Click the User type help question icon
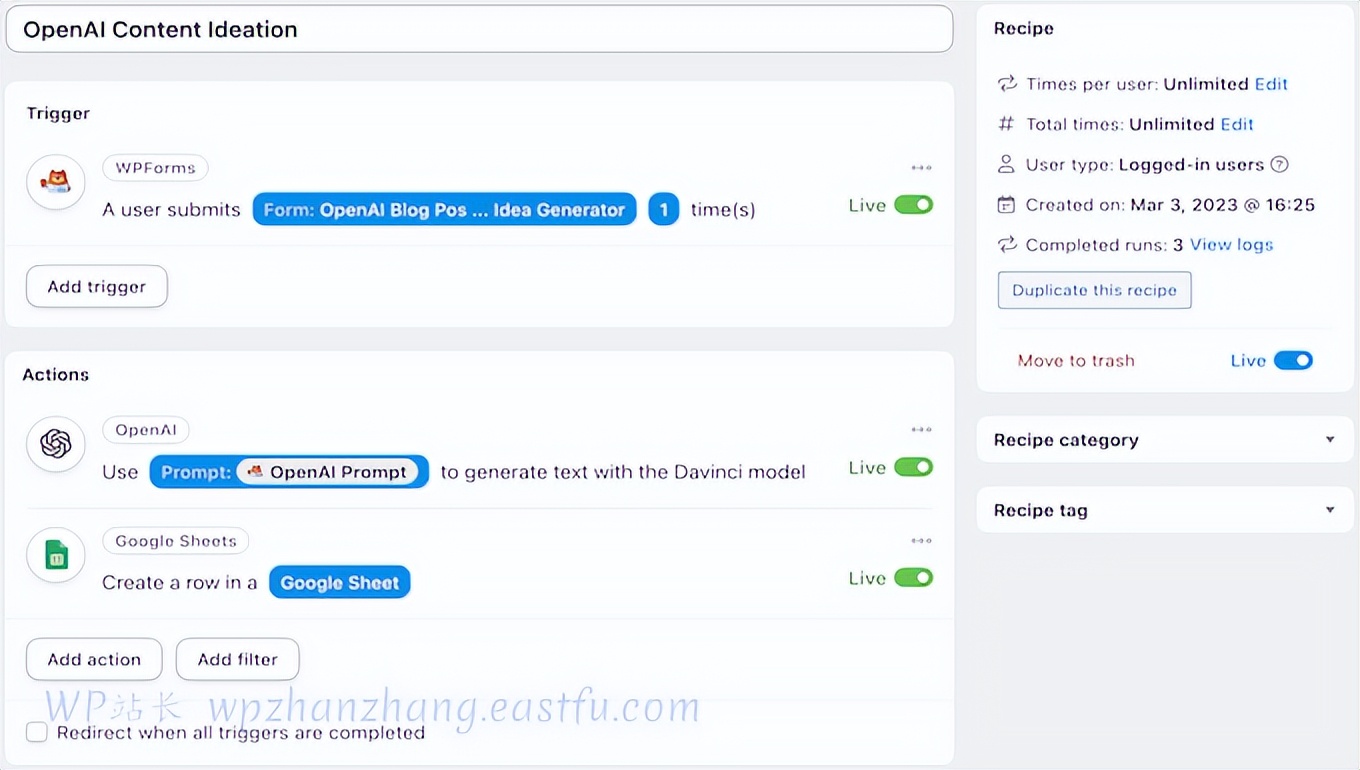This screenshot has height=770, width=1360. (x=1279, y=165)
